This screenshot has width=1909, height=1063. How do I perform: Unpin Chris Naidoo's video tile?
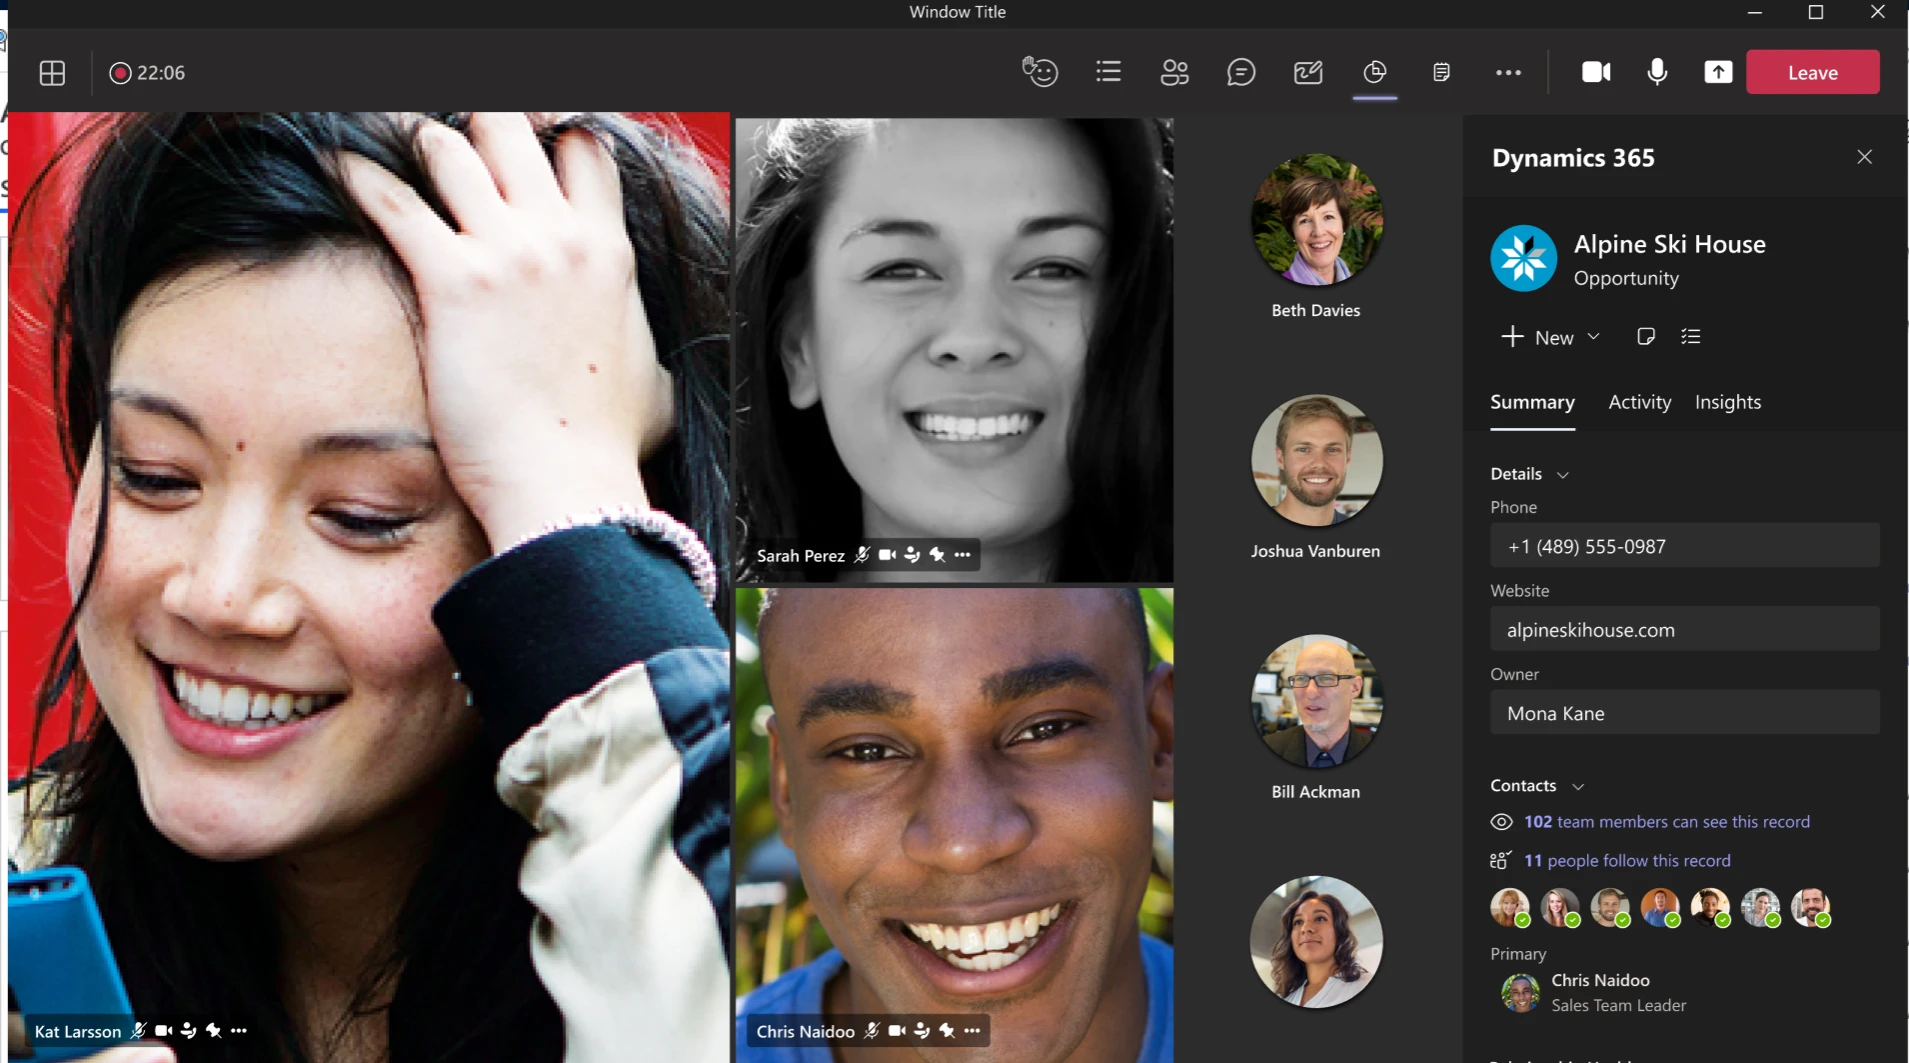point(946,1031)
